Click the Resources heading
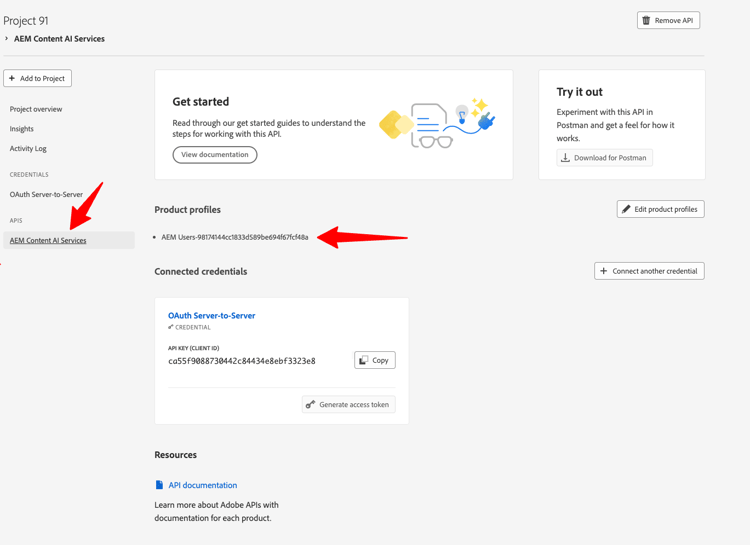Image resolution: width=750 pixels, height=545 pixels. [176, 455]
